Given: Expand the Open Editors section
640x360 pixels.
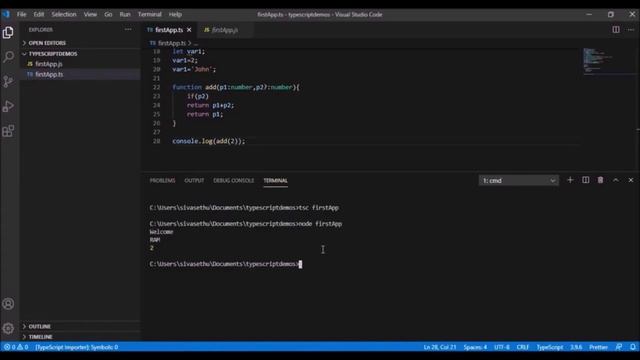Looking at the screenshot, I should tap(47, 43).
